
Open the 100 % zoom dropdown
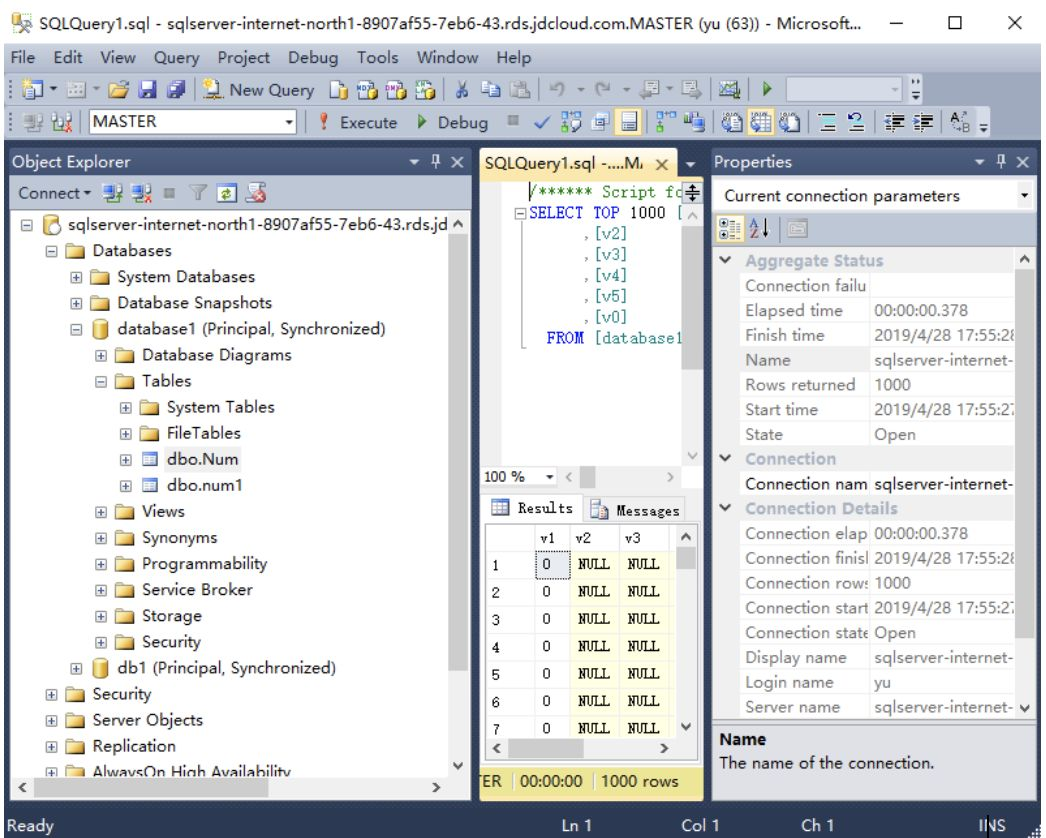tap(550, 476)
